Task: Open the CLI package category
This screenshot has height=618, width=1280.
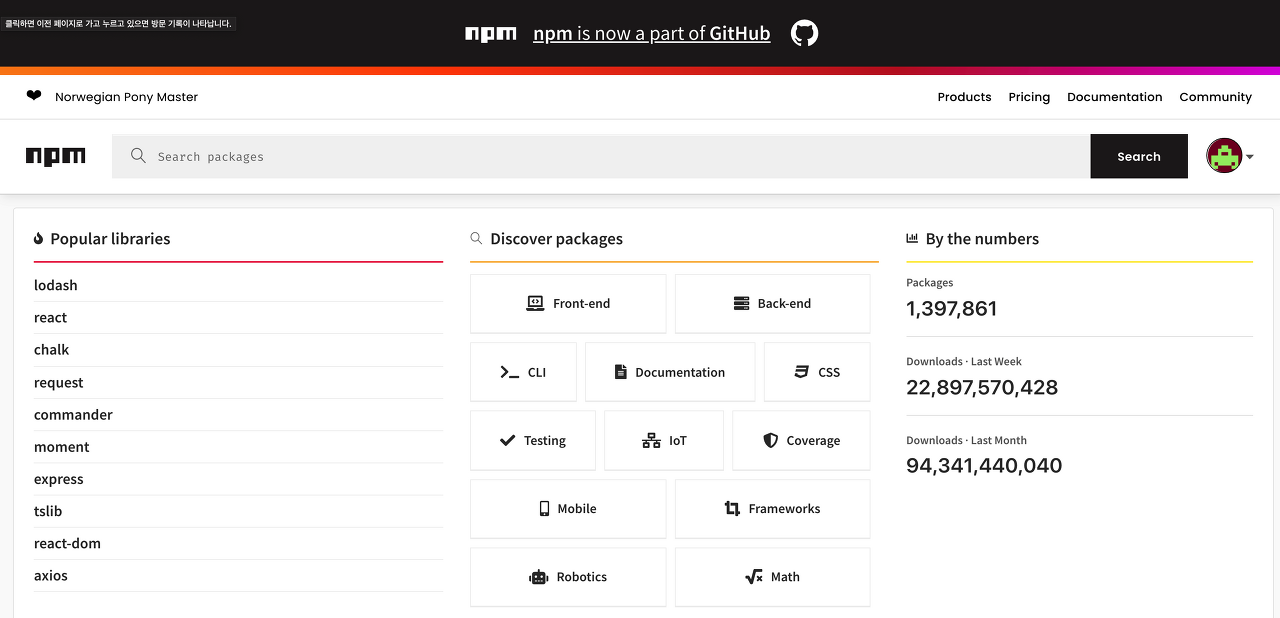Action: click(523, 372)
